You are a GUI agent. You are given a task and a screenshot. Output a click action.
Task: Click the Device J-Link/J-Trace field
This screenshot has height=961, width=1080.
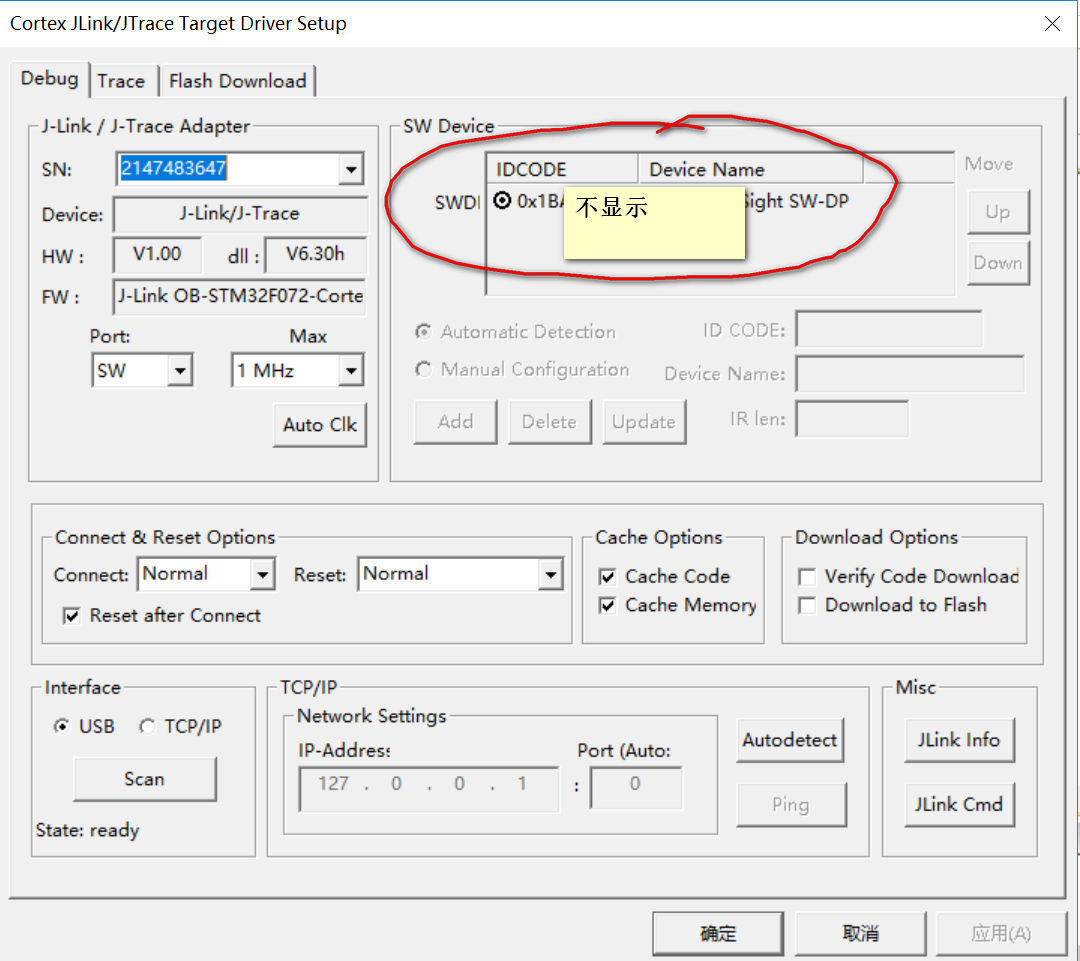tap(240, 214)
